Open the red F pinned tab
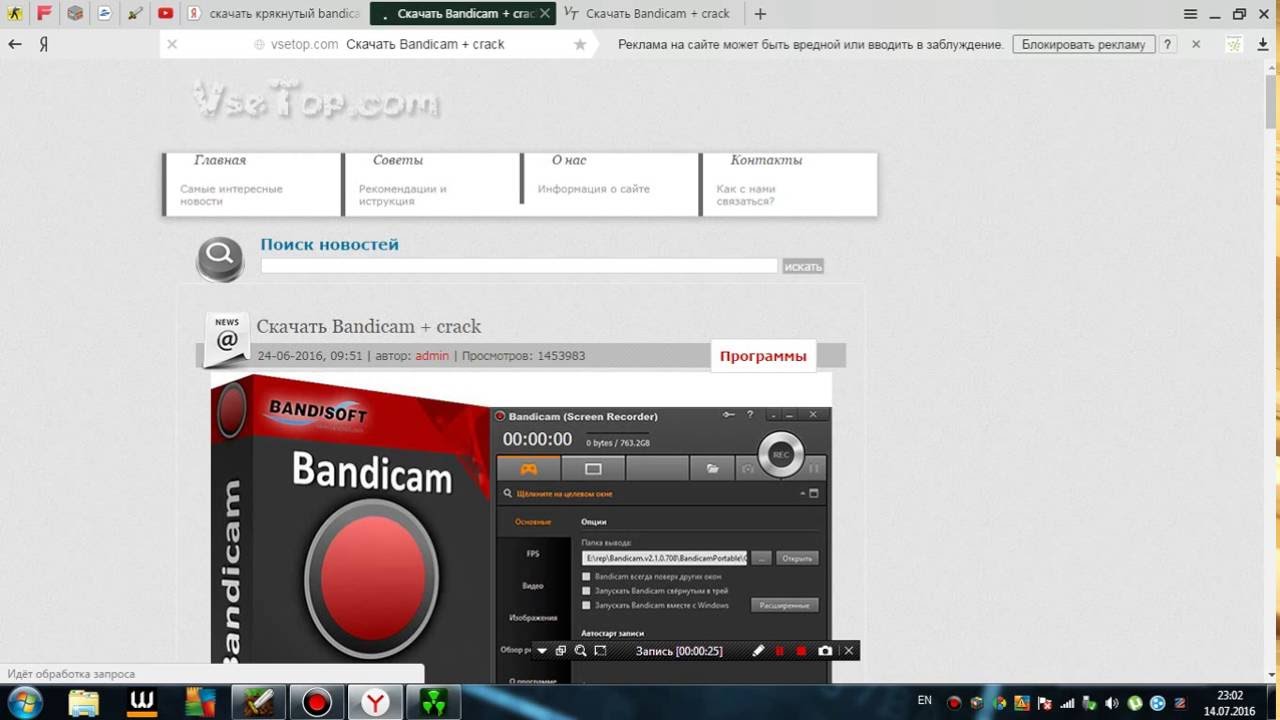This screenshot has height=720, width=1280. click(x=44, y=14)
